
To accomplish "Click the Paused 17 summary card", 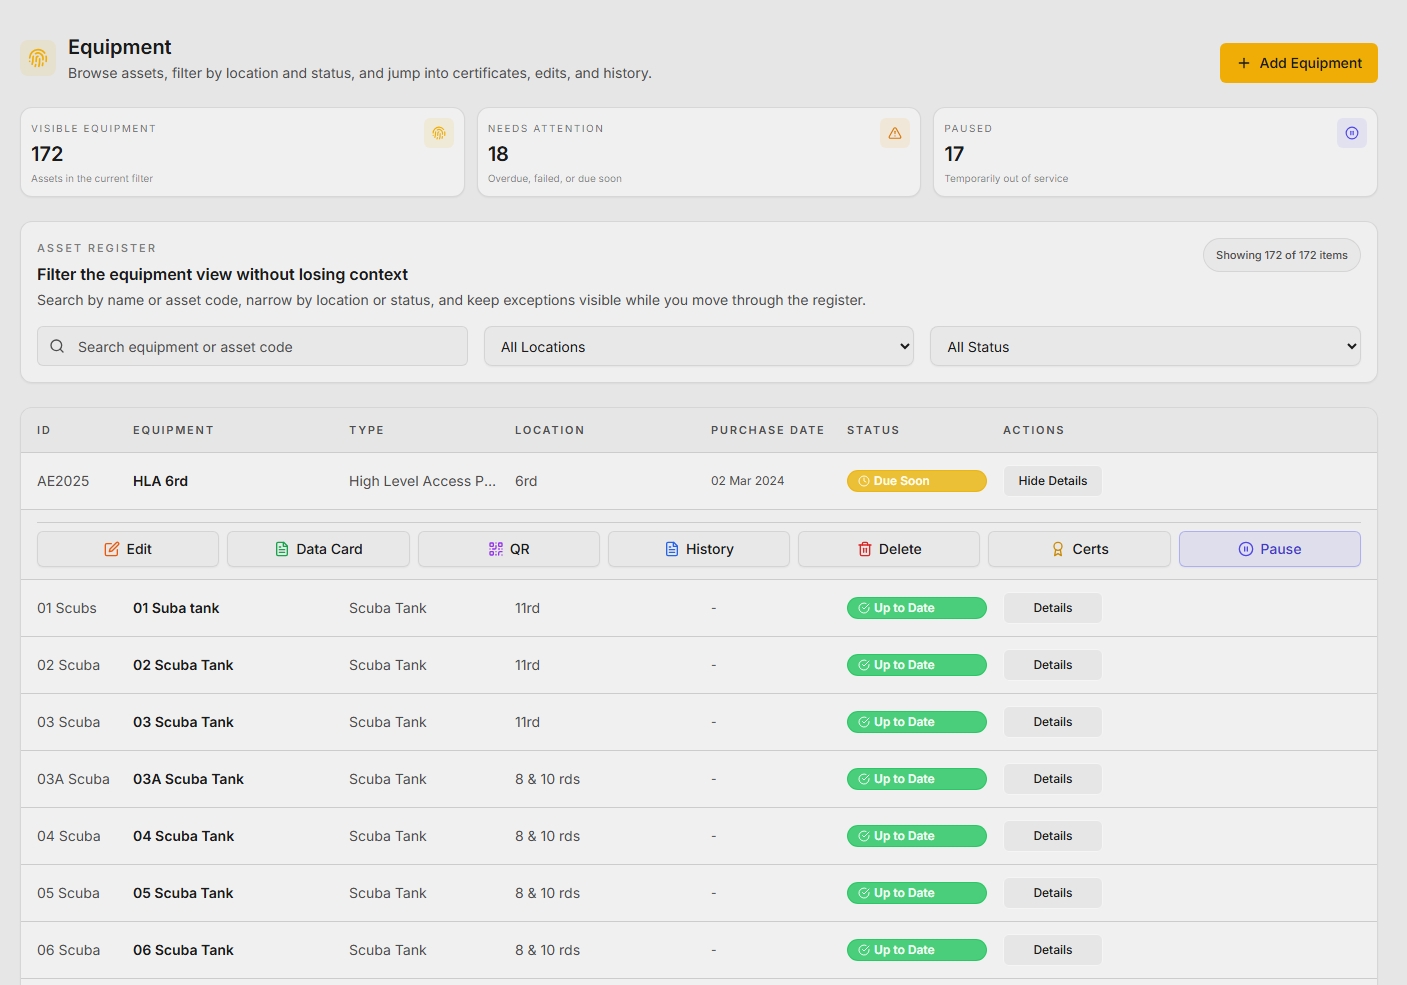I will click(x=1155, y=152).
